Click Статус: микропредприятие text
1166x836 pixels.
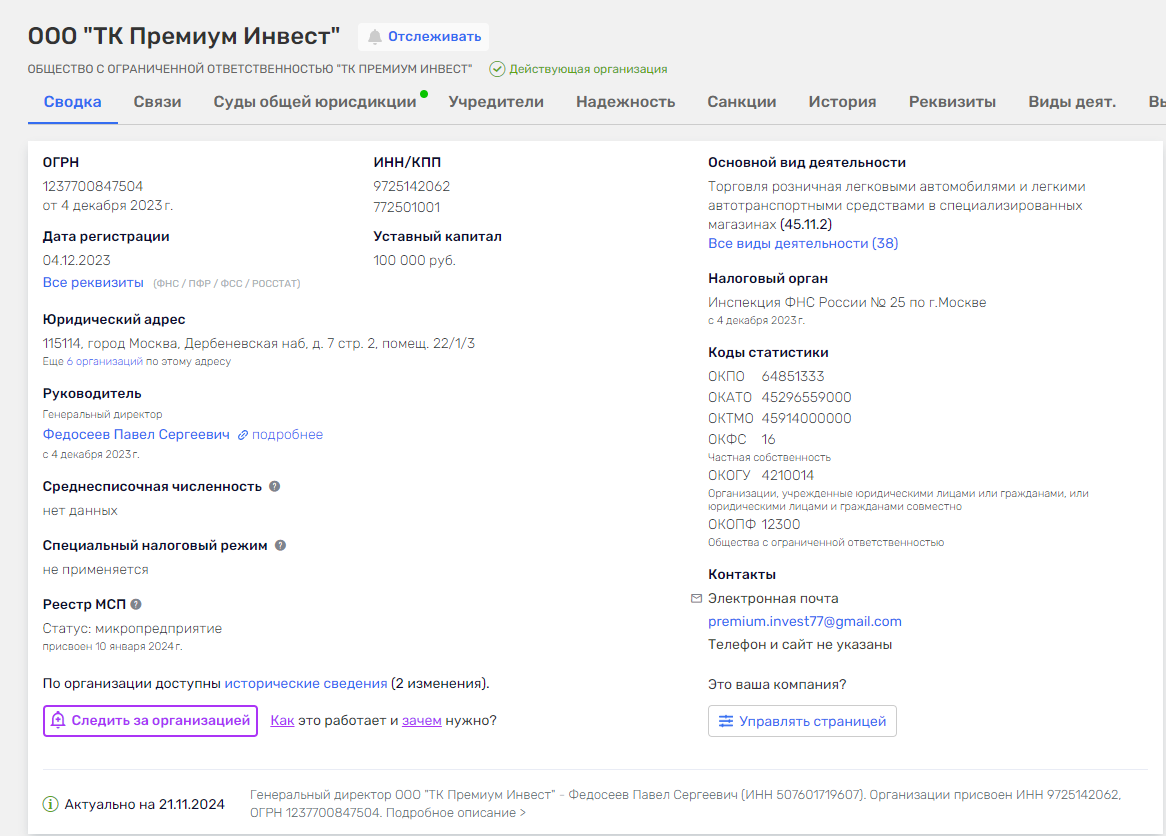132,628
